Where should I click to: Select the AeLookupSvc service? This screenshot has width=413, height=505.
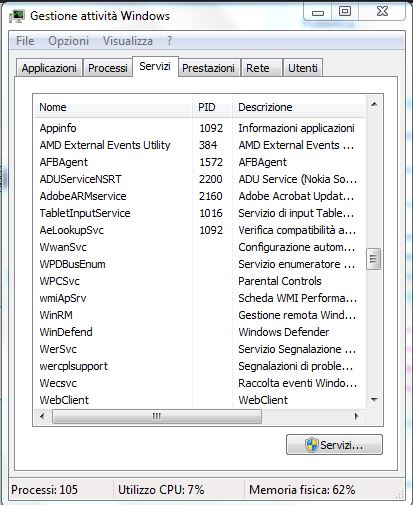coord(72,230)
